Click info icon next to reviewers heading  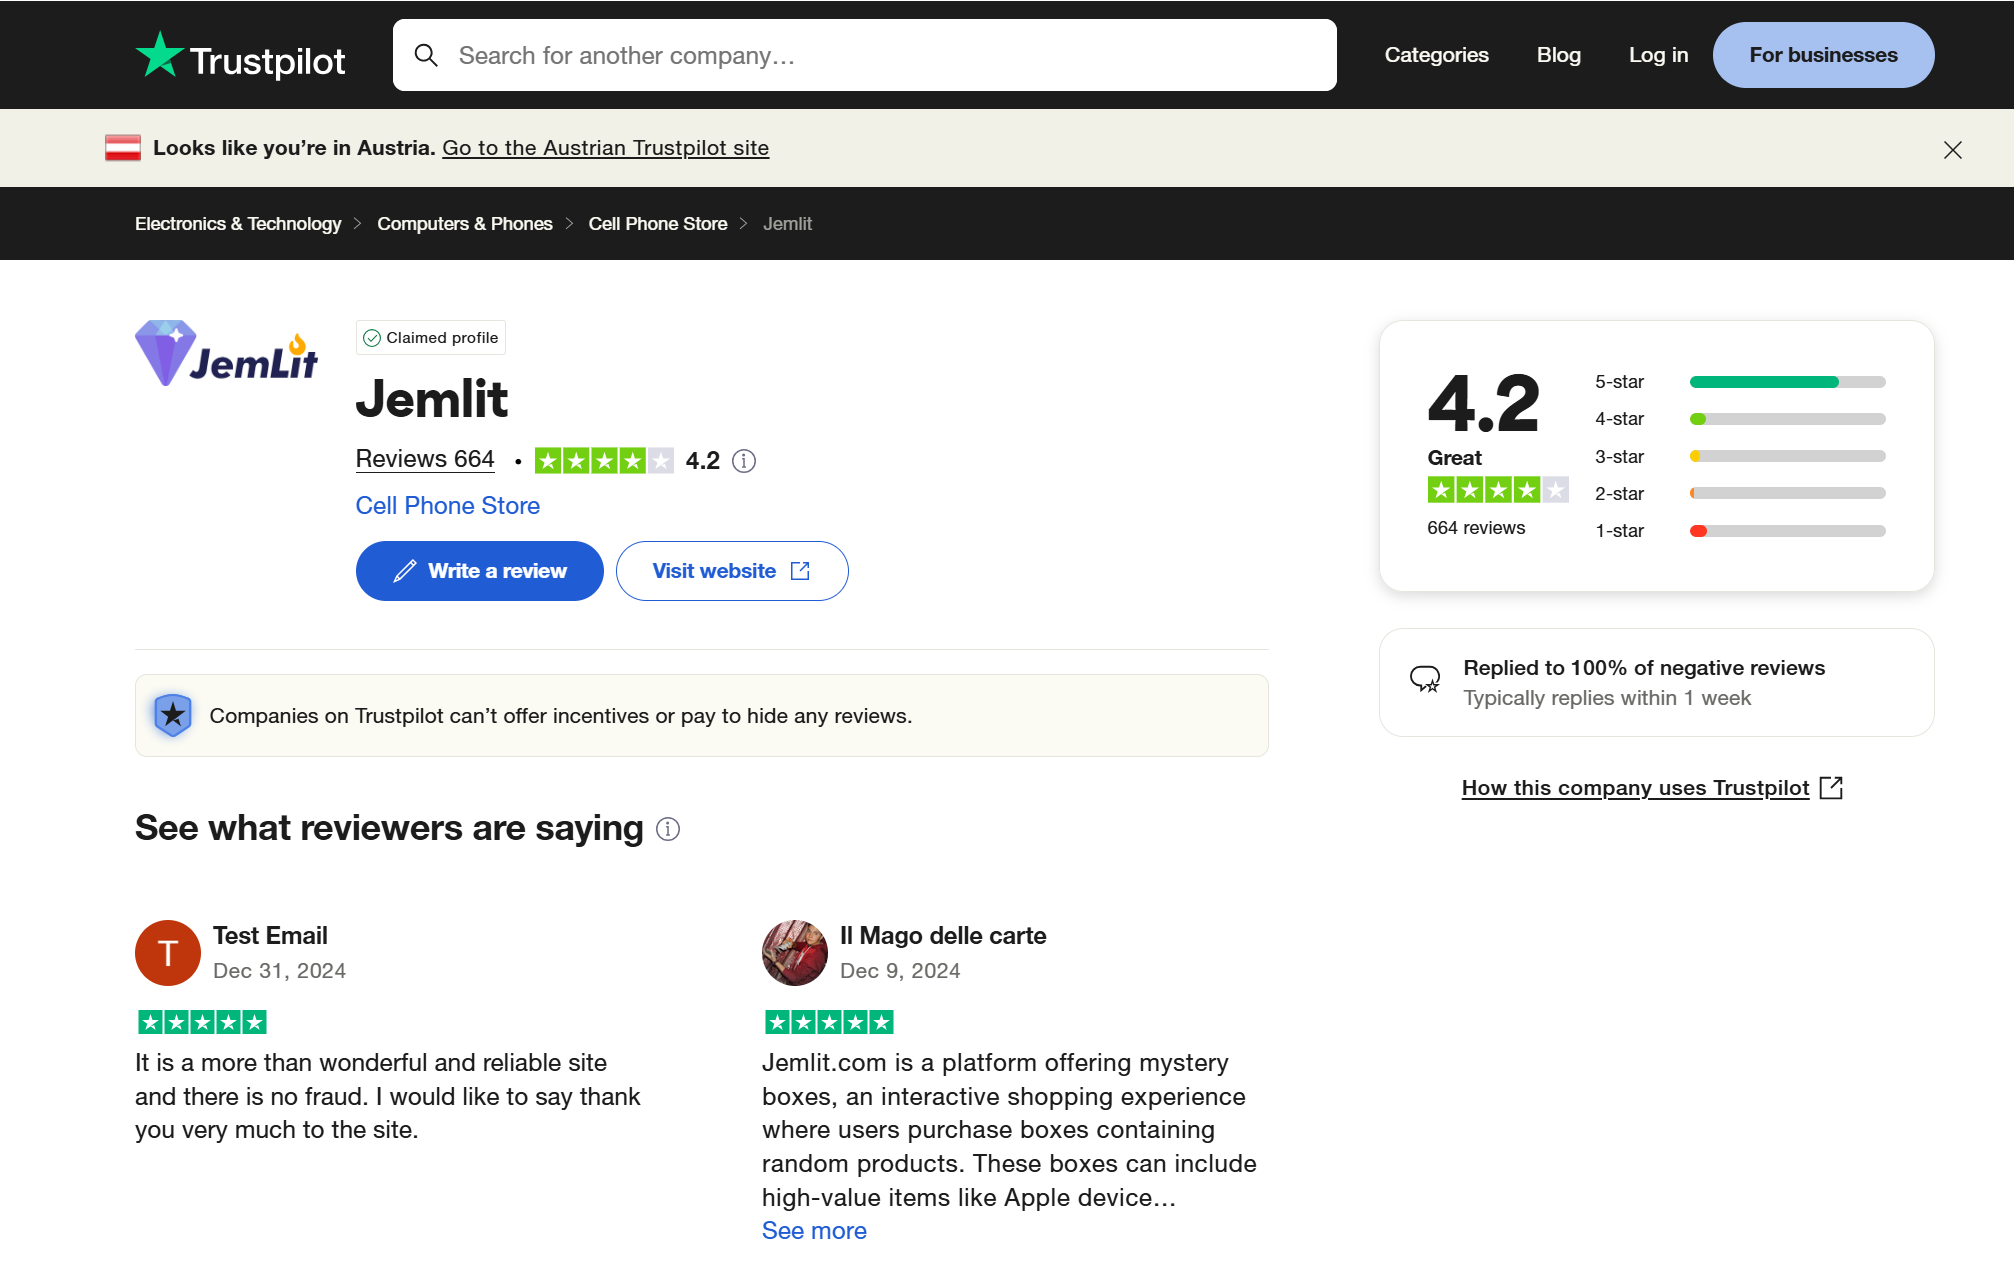[x=668, y=829]
